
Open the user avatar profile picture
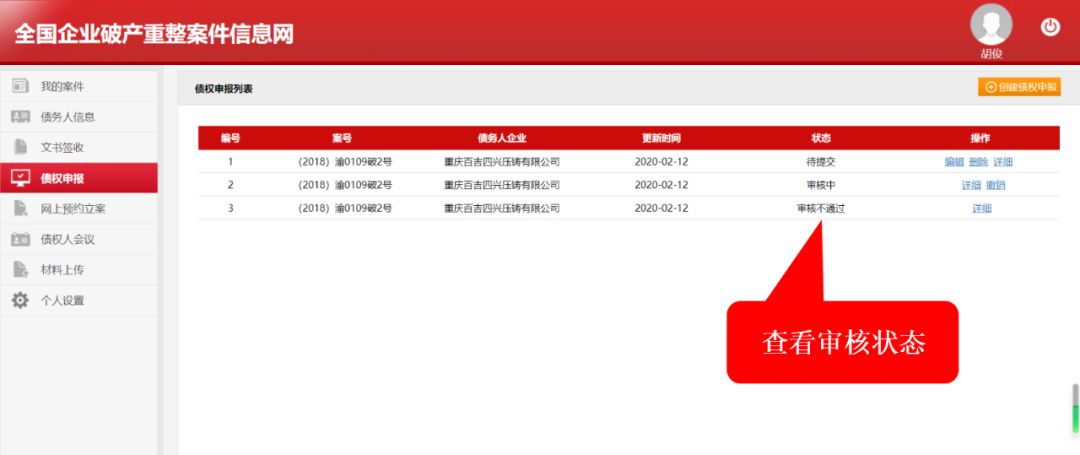click(x=991, y=25)
